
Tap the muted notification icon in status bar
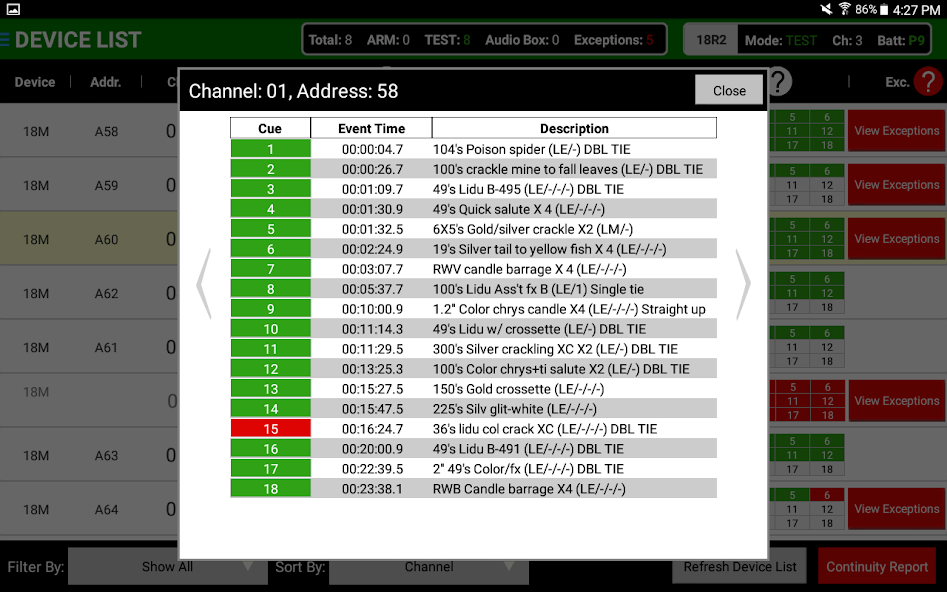[x=826, y=9]
